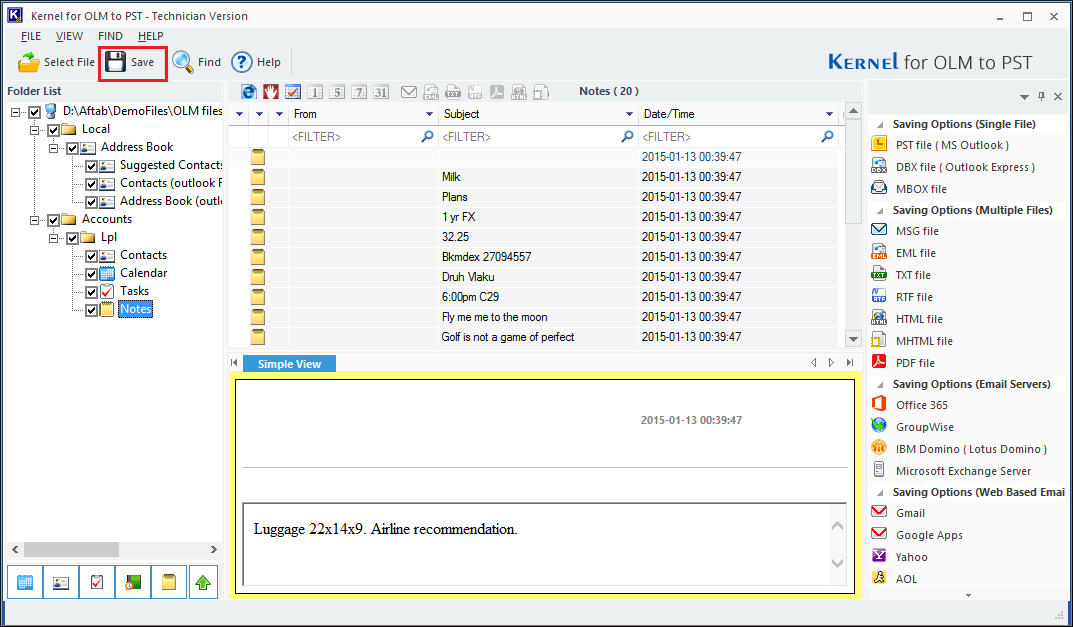The height and width of the screenshot is (627, 1073).
Task: Click the From filter input field
Action: (363, 137)
